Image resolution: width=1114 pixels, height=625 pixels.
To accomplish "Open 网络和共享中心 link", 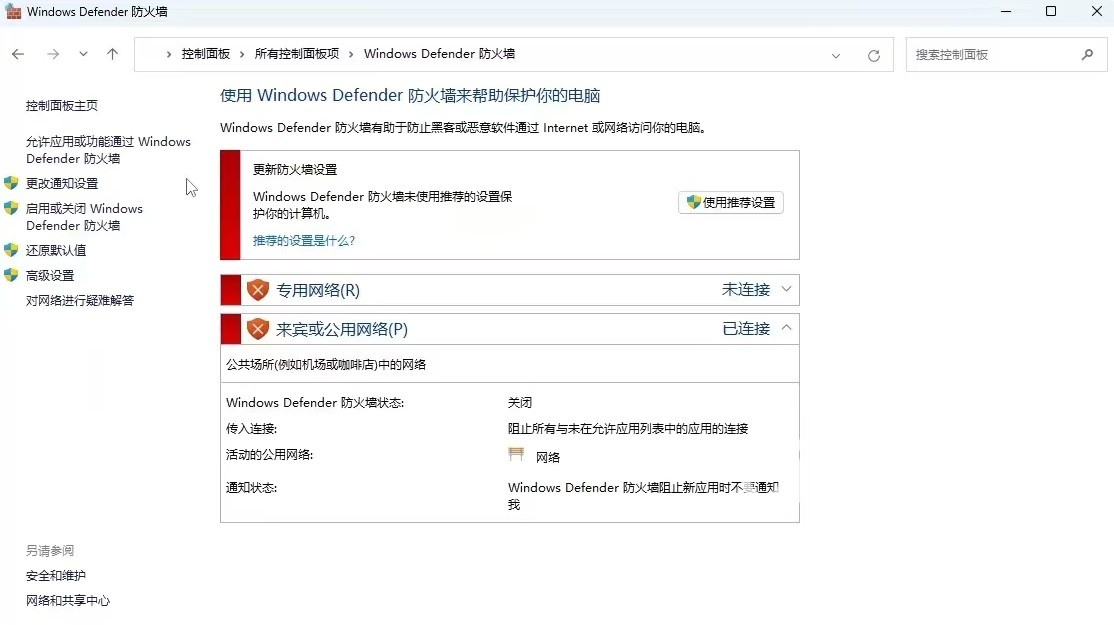I will pos(68,601).
